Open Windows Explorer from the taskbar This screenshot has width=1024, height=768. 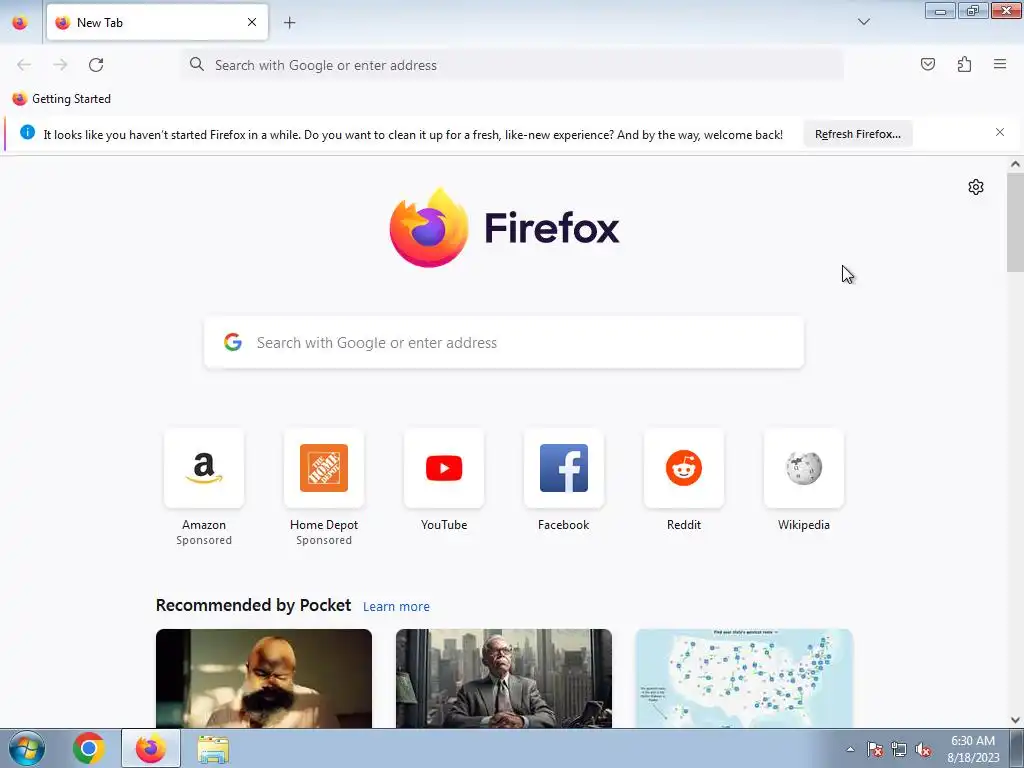click(x=213, y=749)
